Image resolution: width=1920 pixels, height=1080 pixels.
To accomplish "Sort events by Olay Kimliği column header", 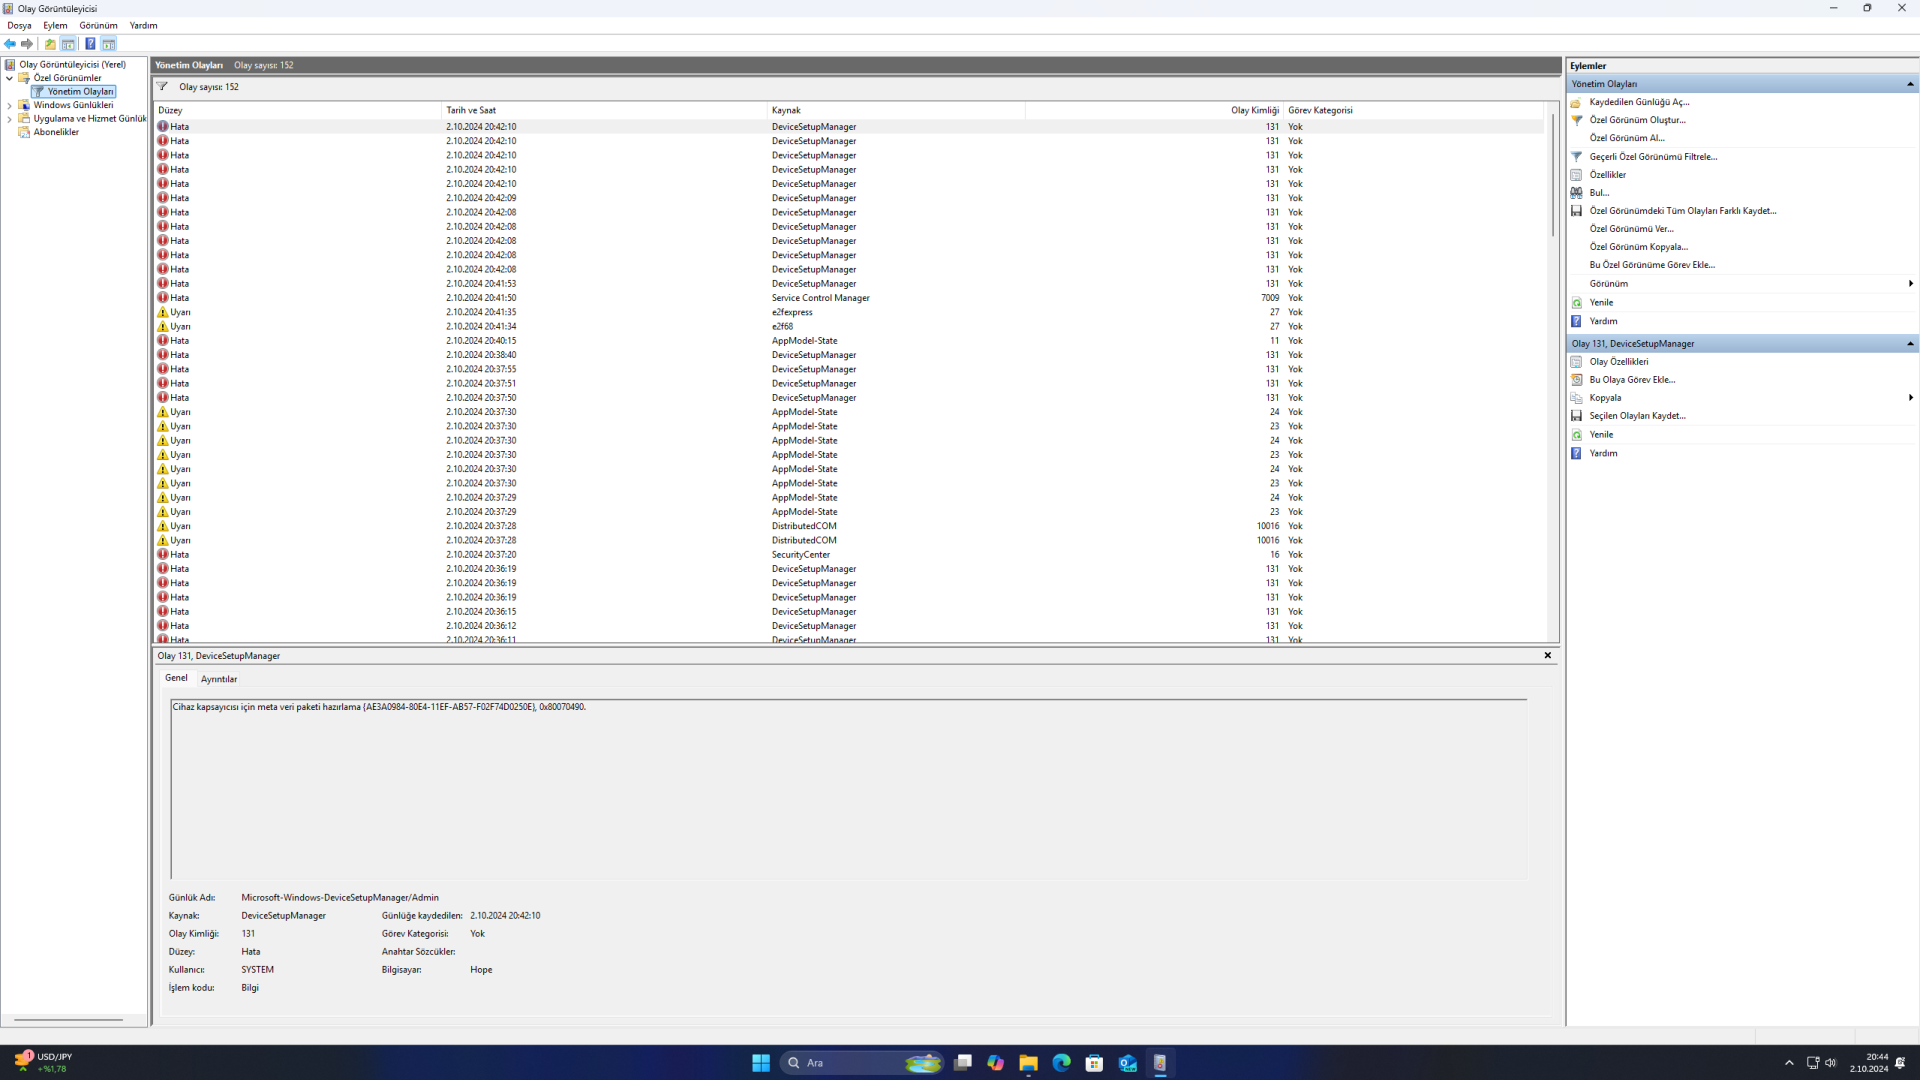I will point(1254,110).
